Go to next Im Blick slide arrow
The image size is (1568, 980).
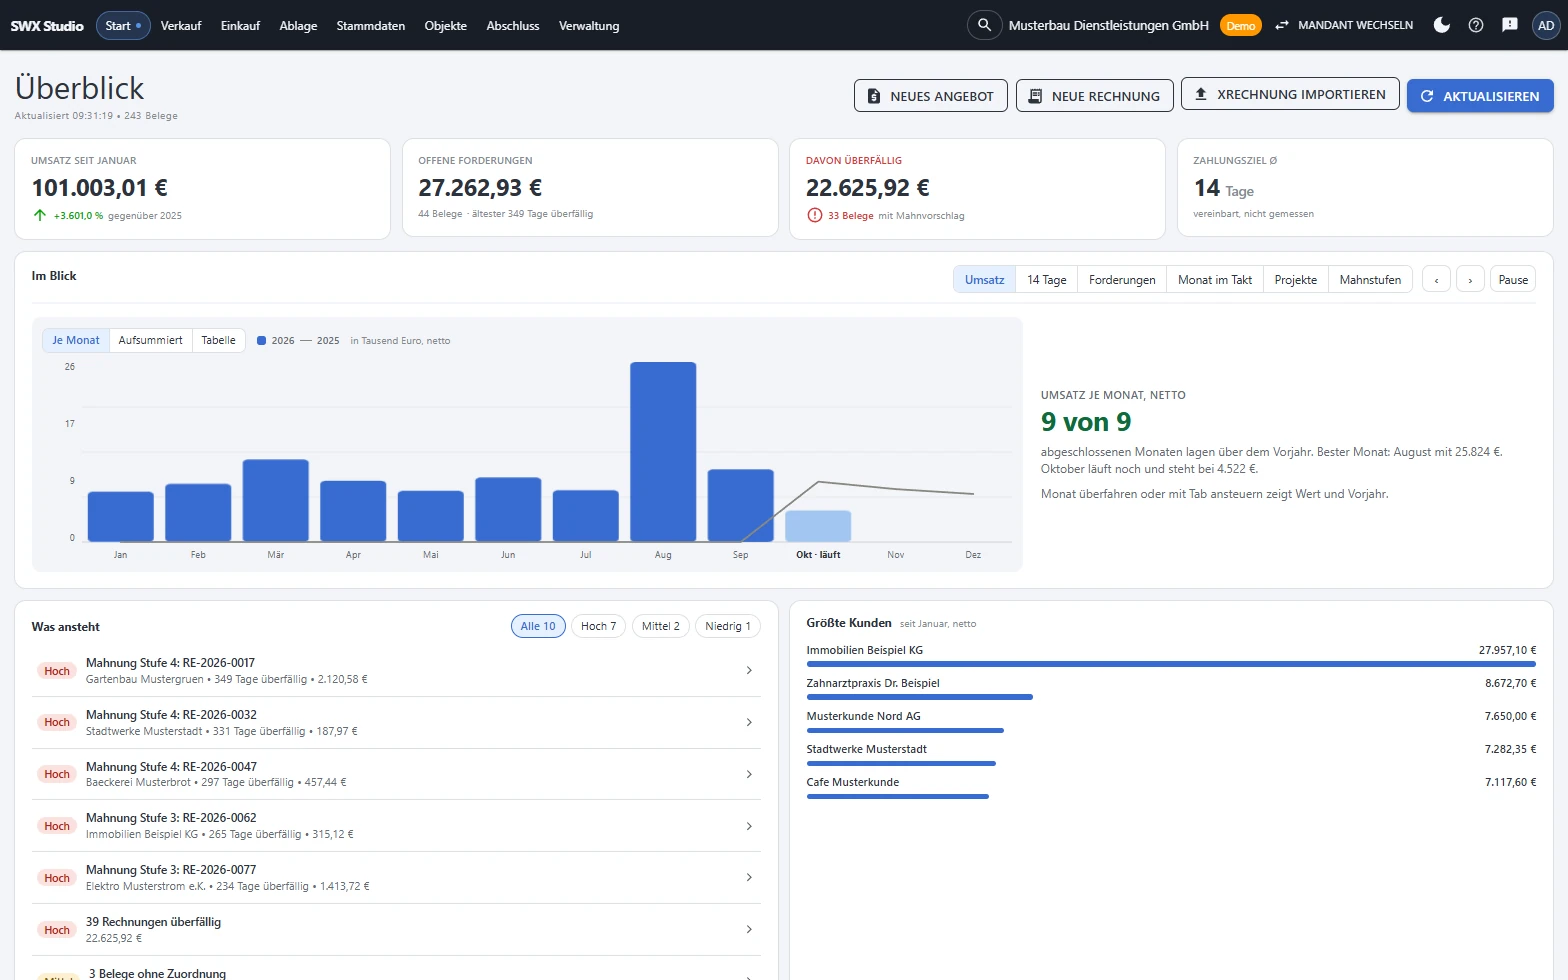point(1470,280)
